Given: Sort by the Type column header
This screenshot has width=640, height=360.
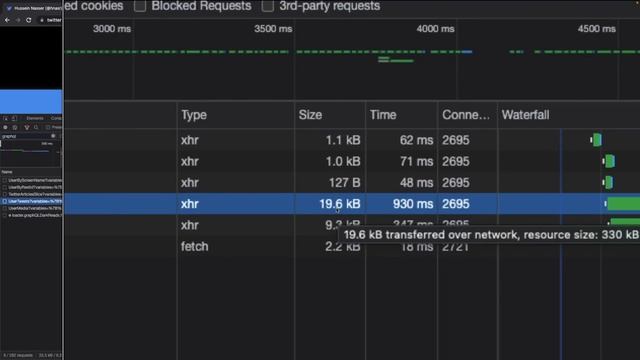Looking at the screenshot, I should pyautogui.click(x=236, y=115).
